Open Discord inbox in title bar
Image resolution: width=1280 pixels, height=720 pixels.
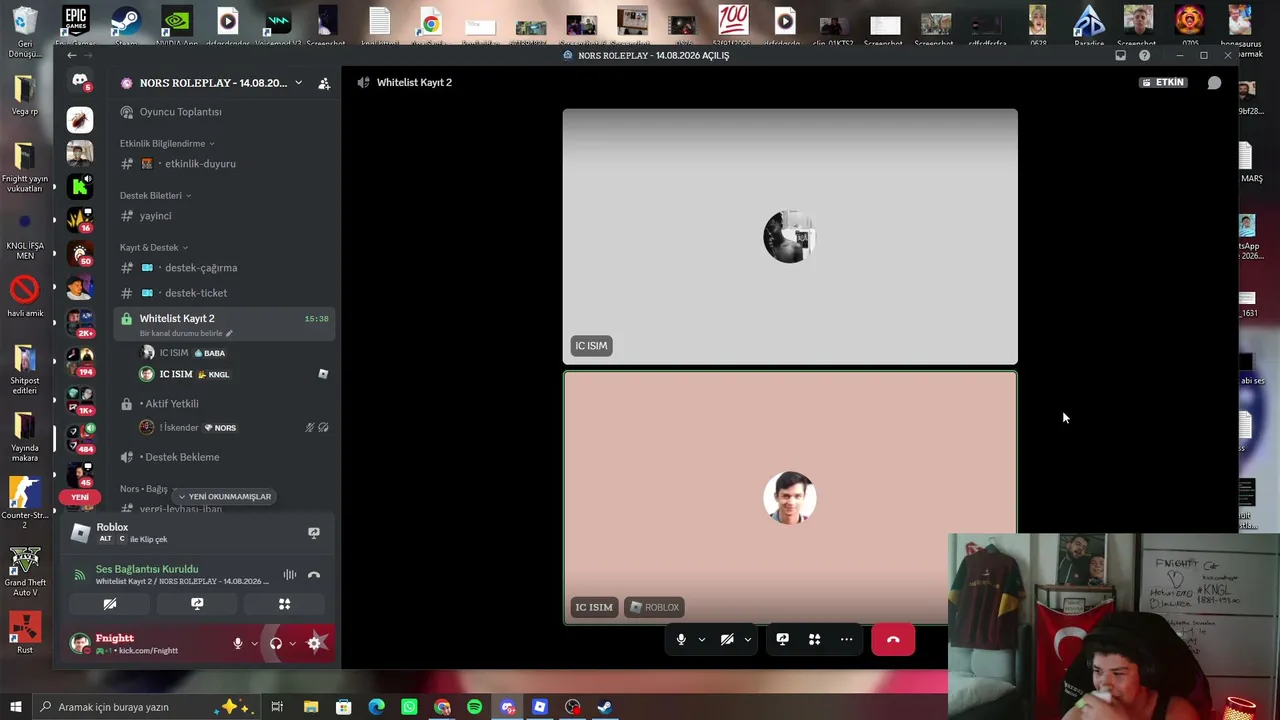click(x=1120, y=56)
